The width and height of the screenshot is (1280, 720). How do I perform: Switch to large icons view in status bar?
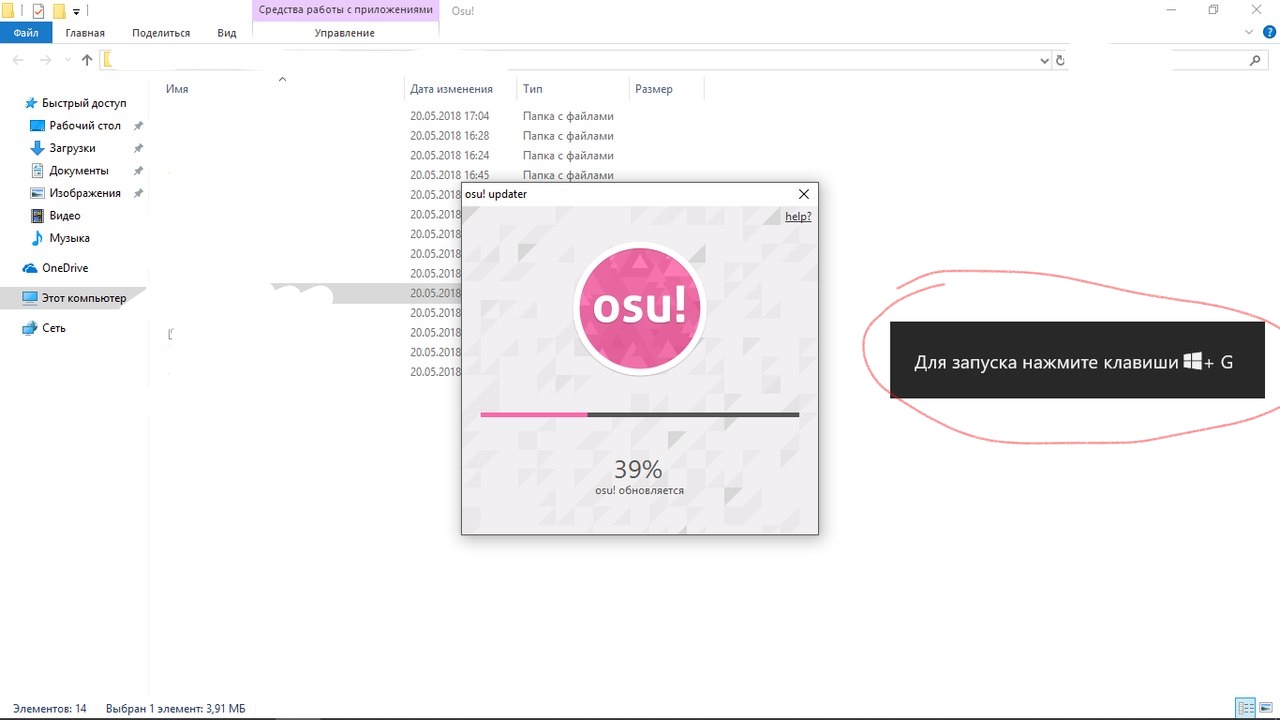point(1266,708)
